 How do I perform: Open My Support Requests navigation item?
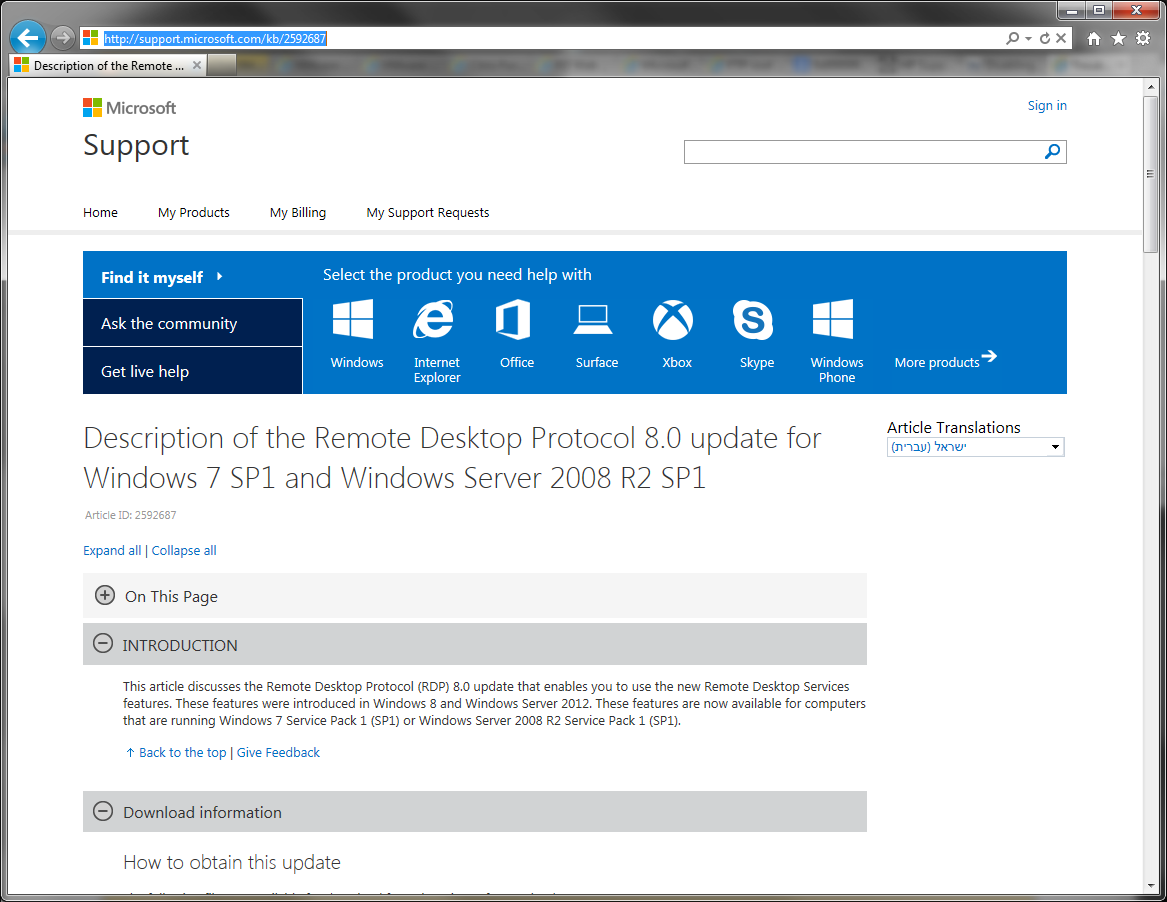point(428,213)
